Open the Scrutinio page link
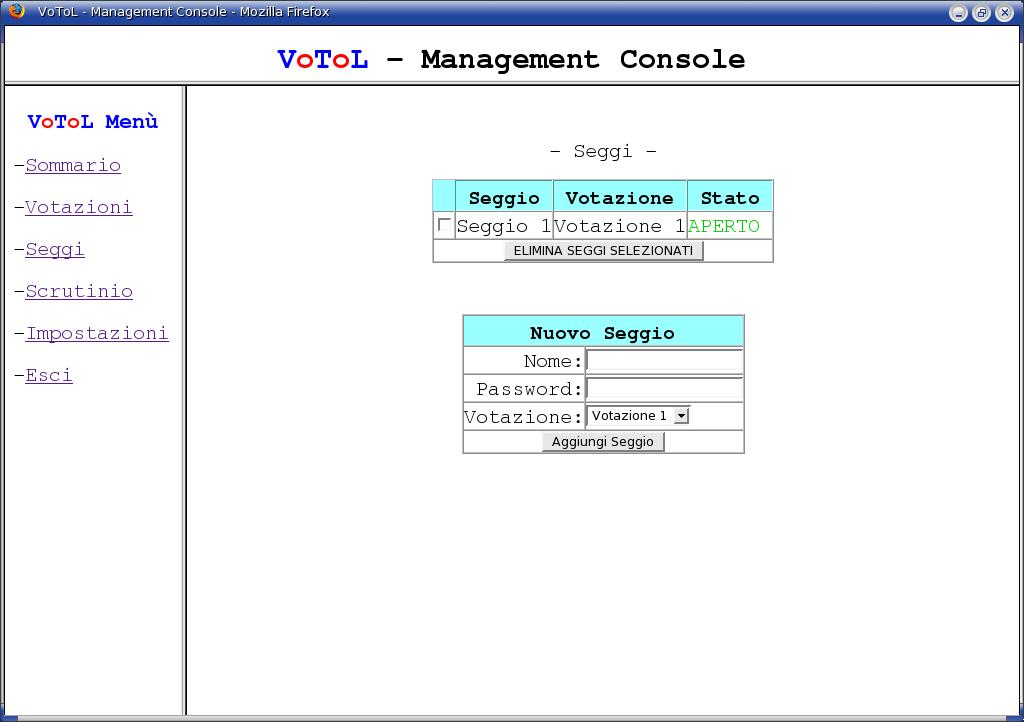This screenshot has height=722, width=1024. coord(79,291)
